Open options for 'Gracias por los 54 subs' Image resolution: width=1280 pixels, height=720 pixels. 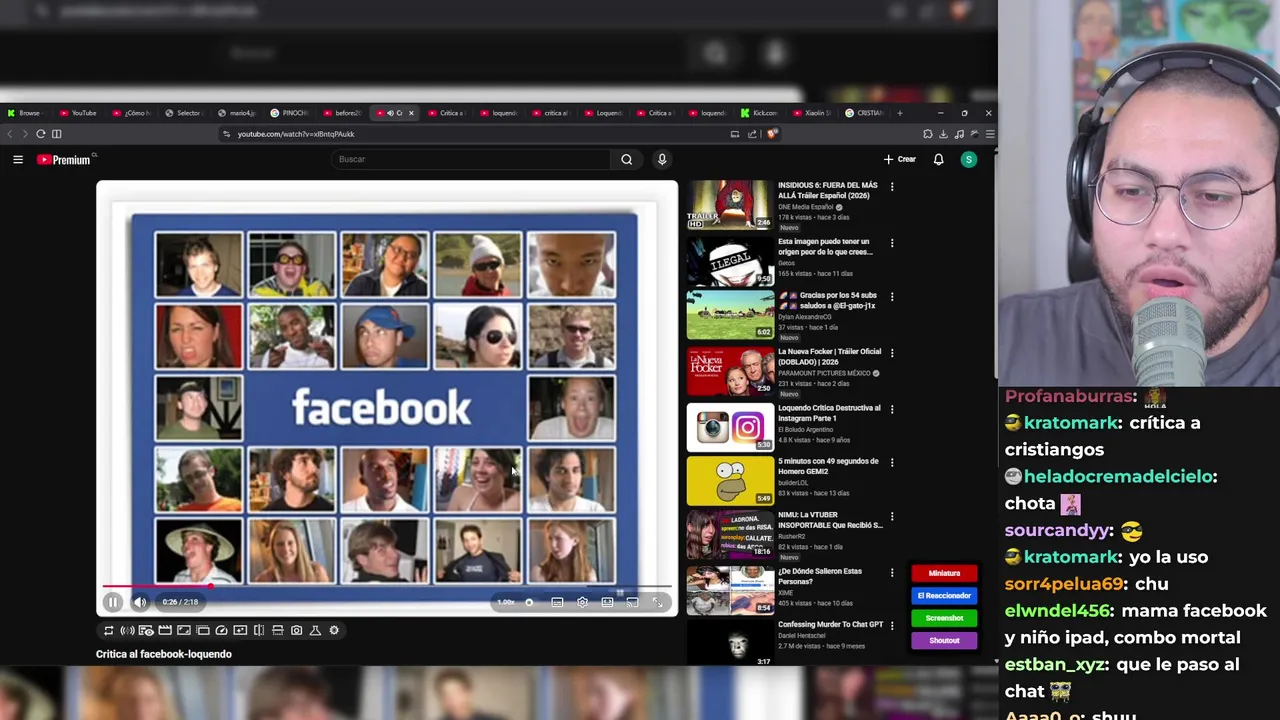pyautogui.click(x=892, y=297)
